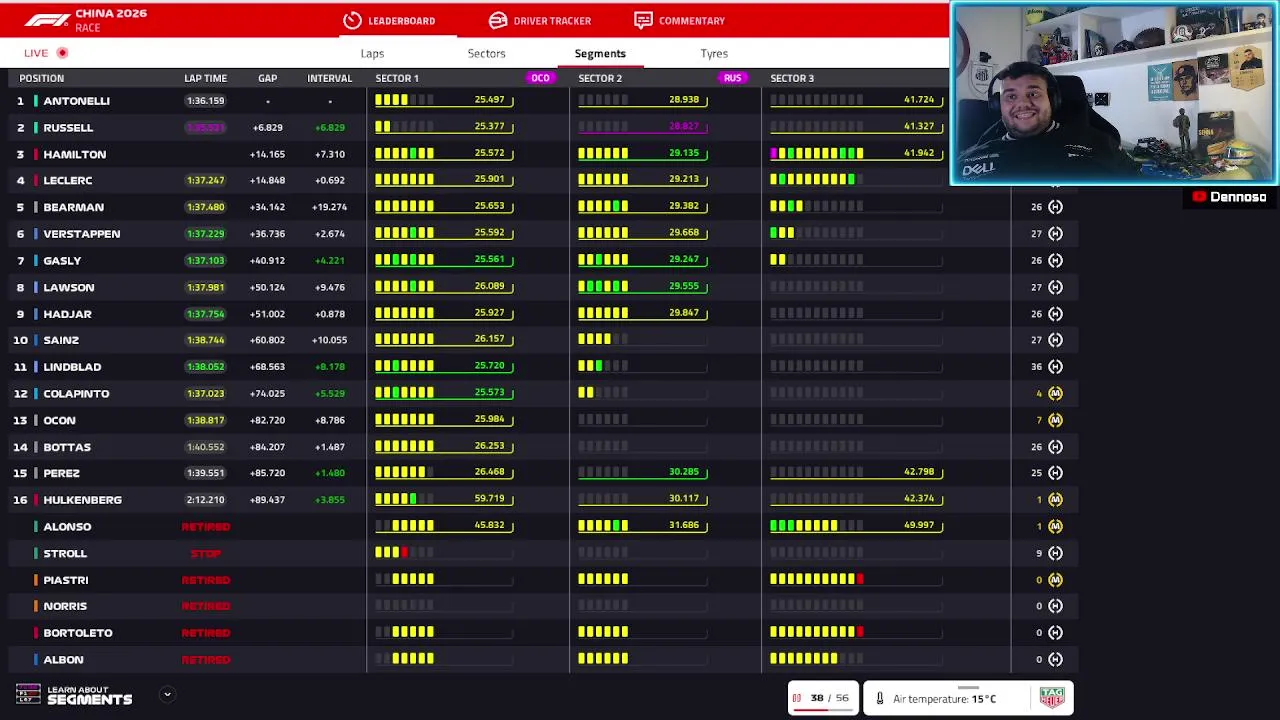Click the Sector 3 column header
The image size is (1280, 720).
coord(792,78)
